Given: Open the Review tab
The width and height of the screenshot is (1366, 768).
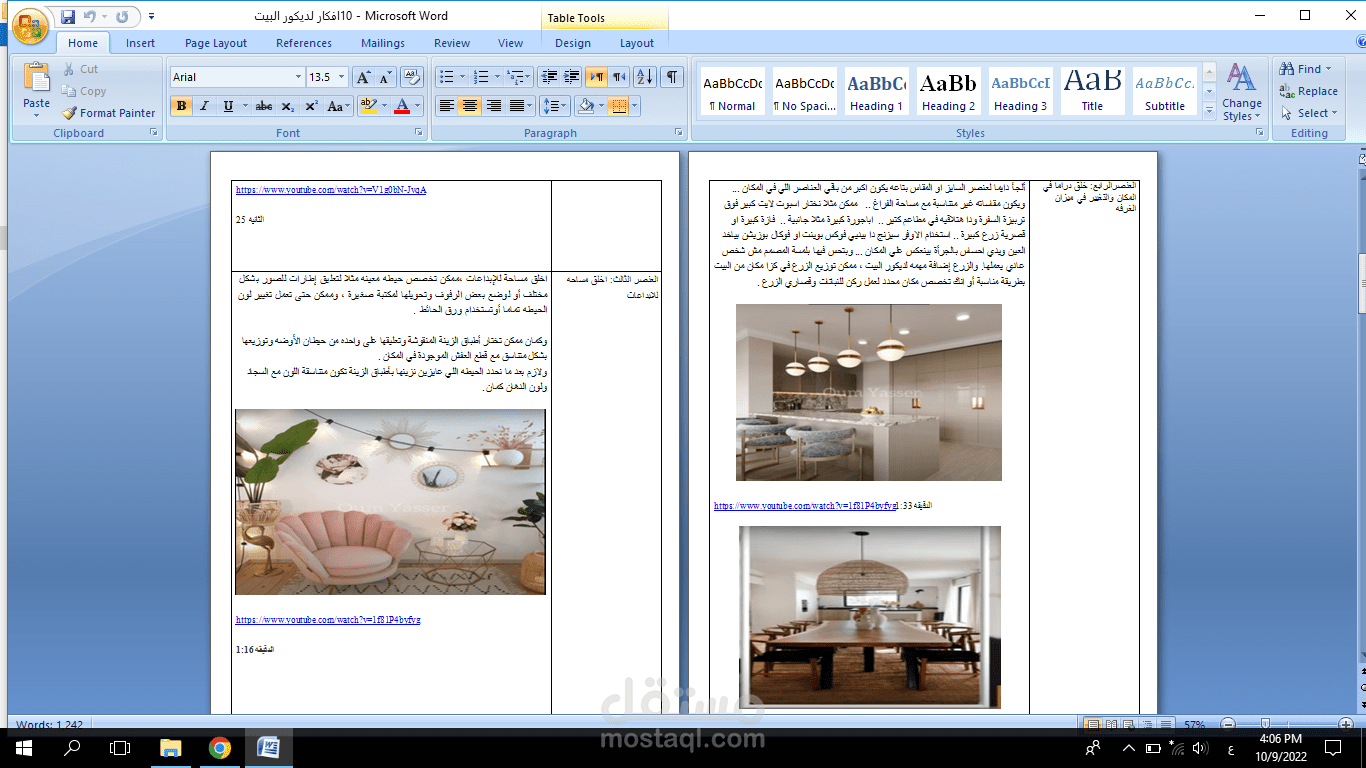Looking at the screenshot, I should click(x=452, y=43).
